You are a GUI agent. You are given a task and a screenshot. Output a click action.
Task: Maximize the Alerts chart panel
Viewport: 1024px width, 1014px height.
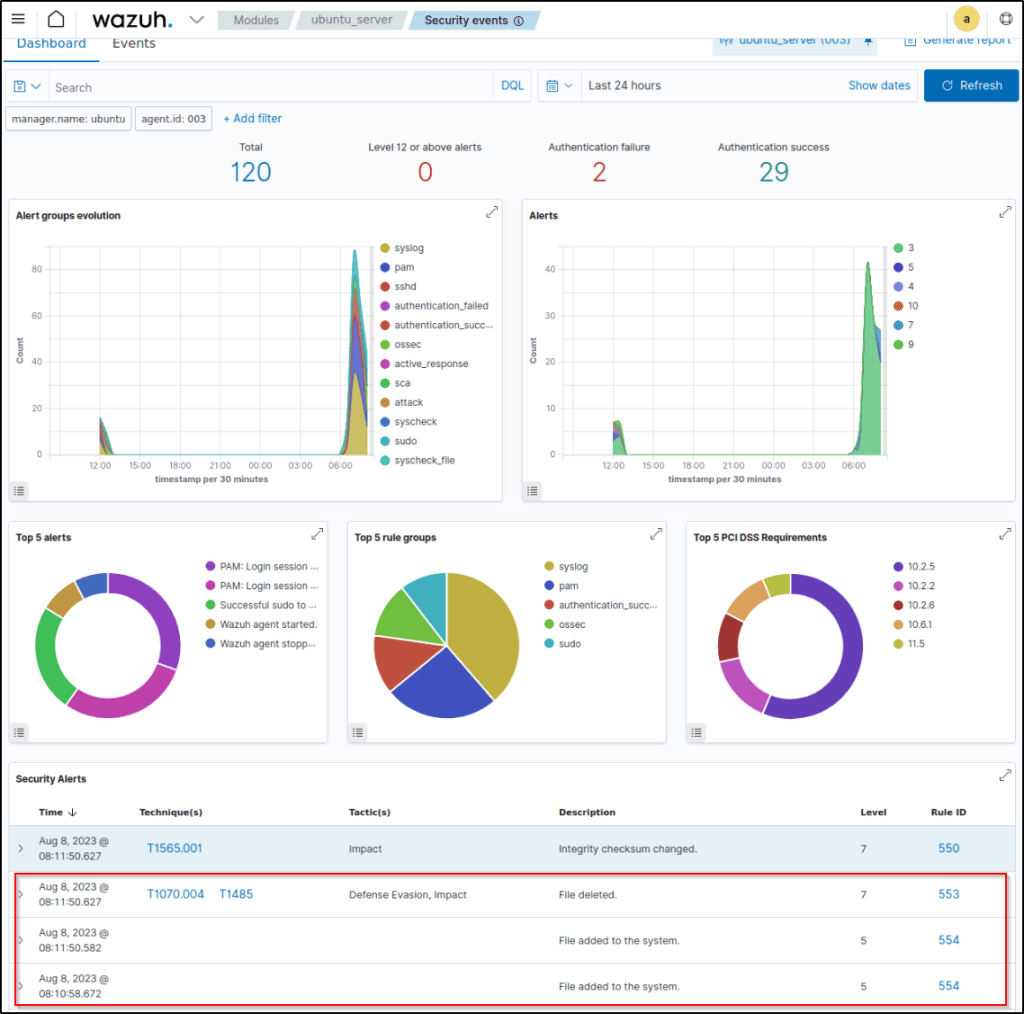coord(1005,212)
